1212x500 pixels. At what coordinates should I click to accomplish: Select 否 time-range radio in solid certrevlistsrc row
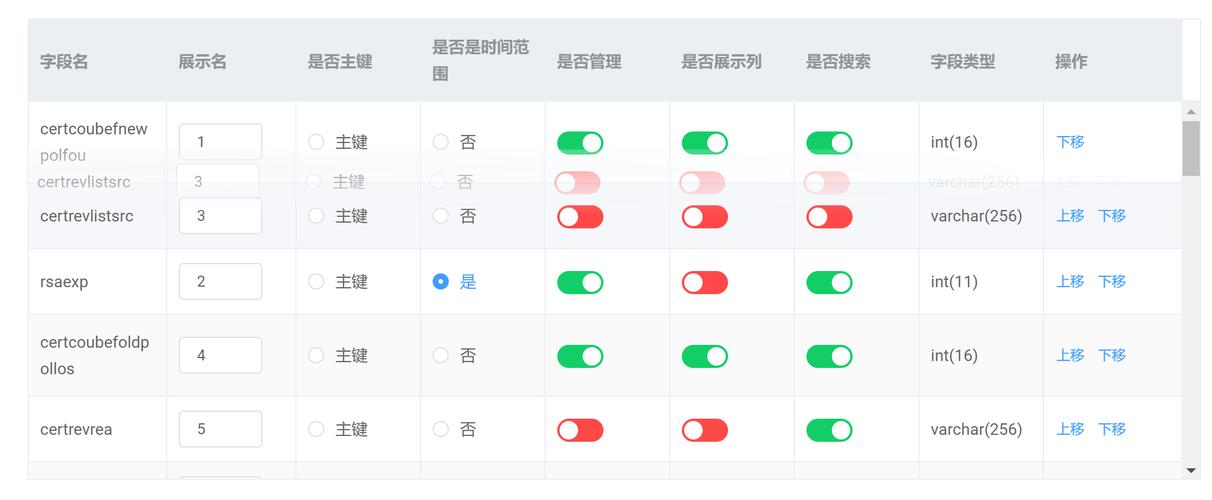[441, 216]
